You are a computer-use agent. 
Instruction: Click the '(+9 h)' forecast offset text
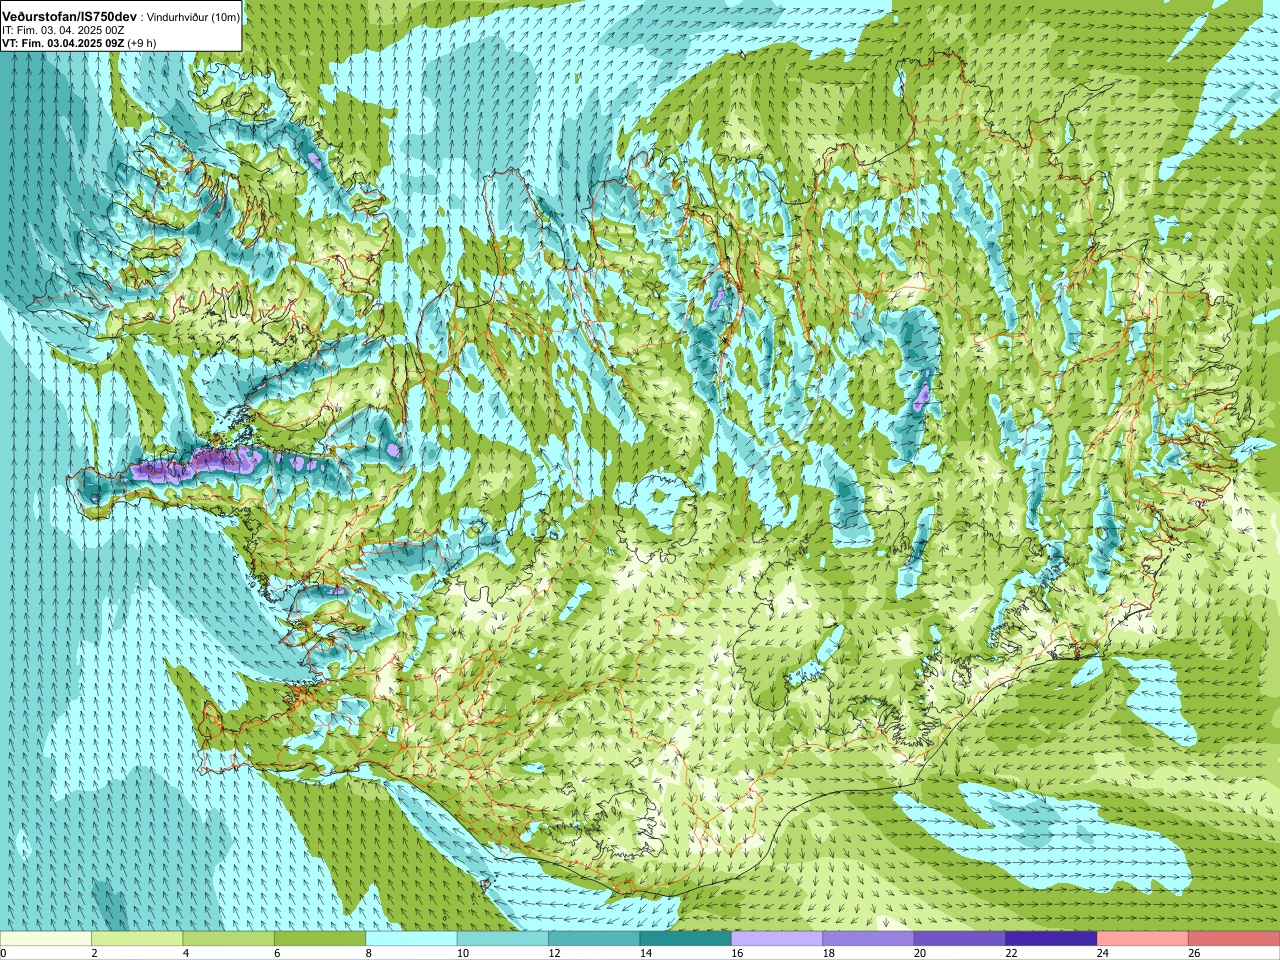tap(142, 43)
